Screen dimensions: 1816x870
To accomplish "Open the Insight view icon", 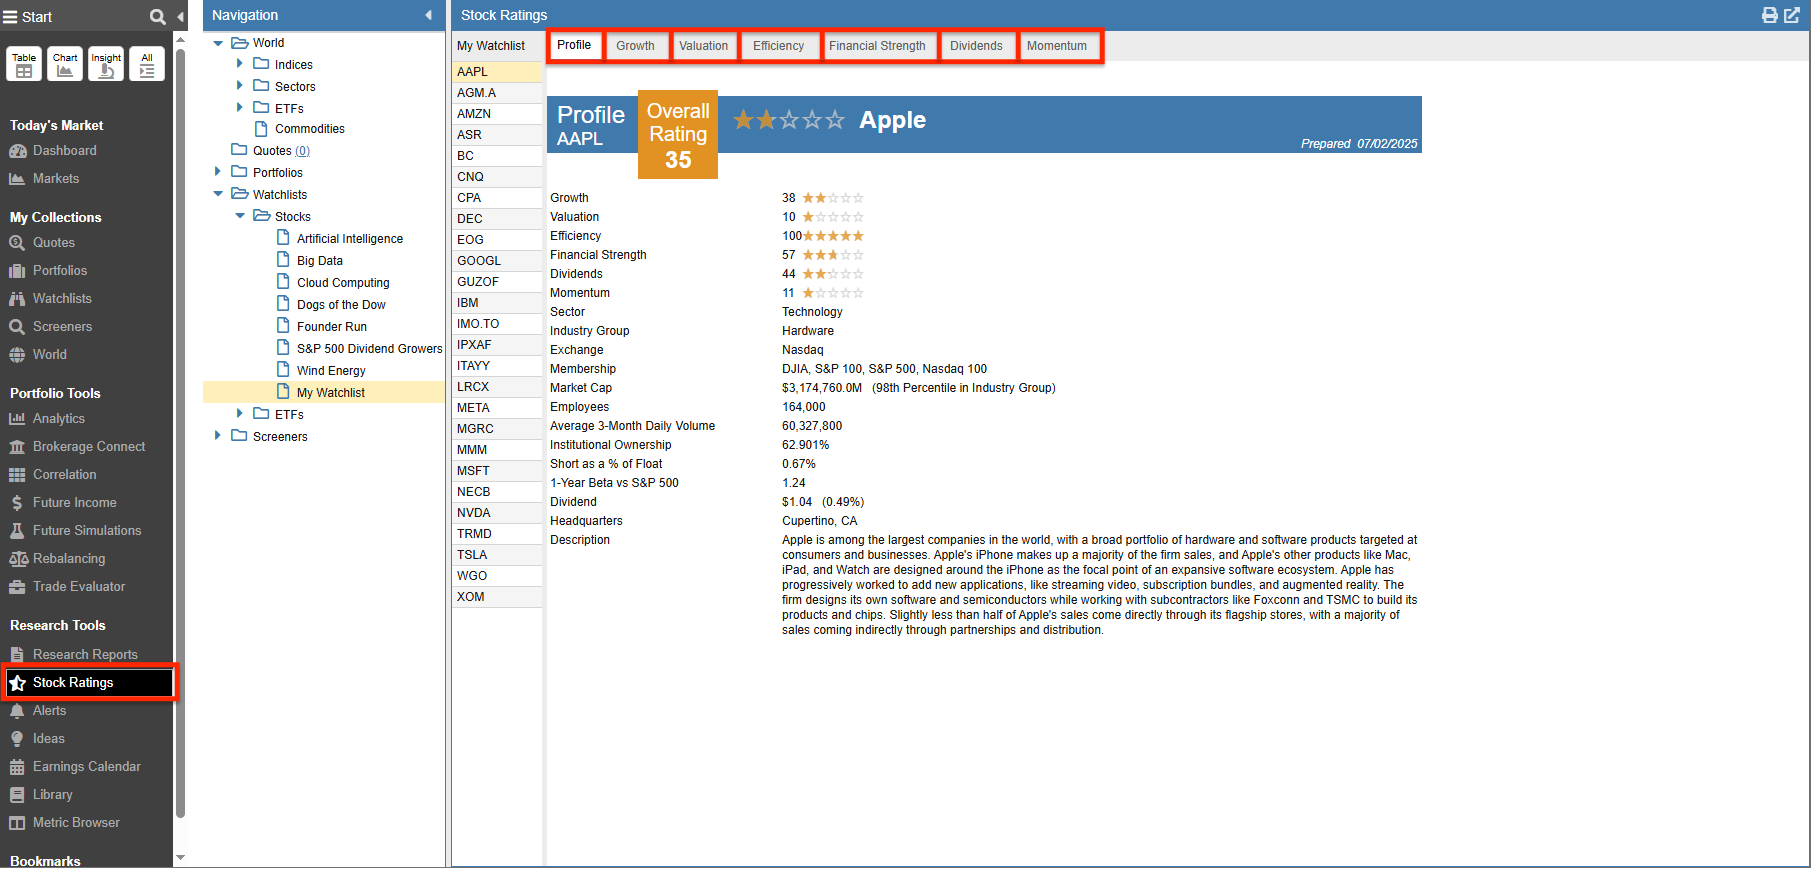I will tap(106, 65).
